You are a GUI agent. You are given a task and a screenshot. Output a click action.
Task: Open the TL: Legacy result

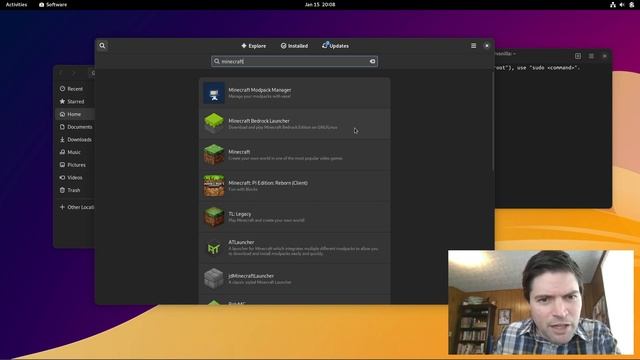click(294, 217)
